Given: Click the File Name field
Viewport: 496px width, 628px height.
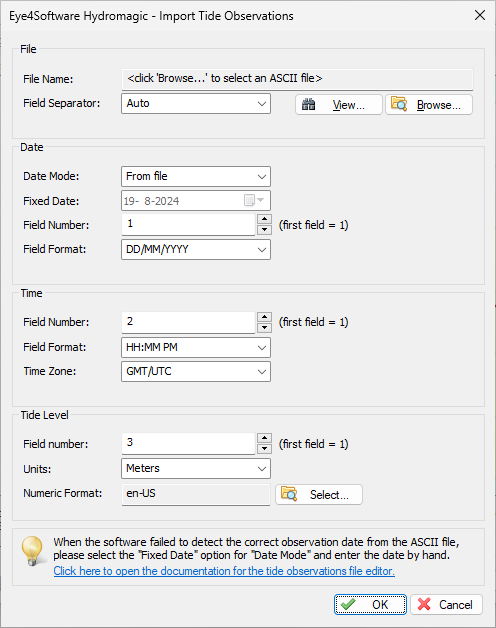Looking at the screenshot, I should coord(297,79).
